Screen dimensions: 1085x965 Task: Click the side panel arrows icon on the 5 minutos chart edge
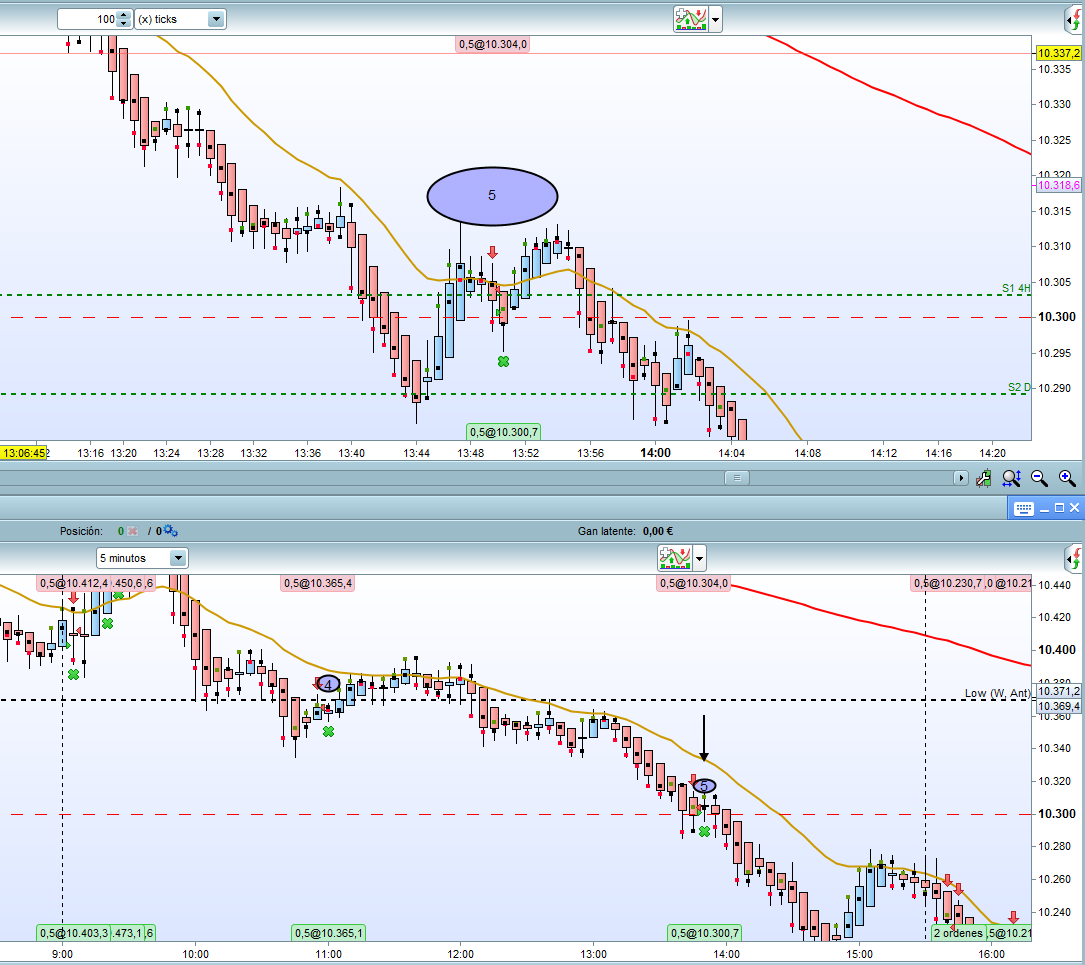click(x=1075, y=558)
